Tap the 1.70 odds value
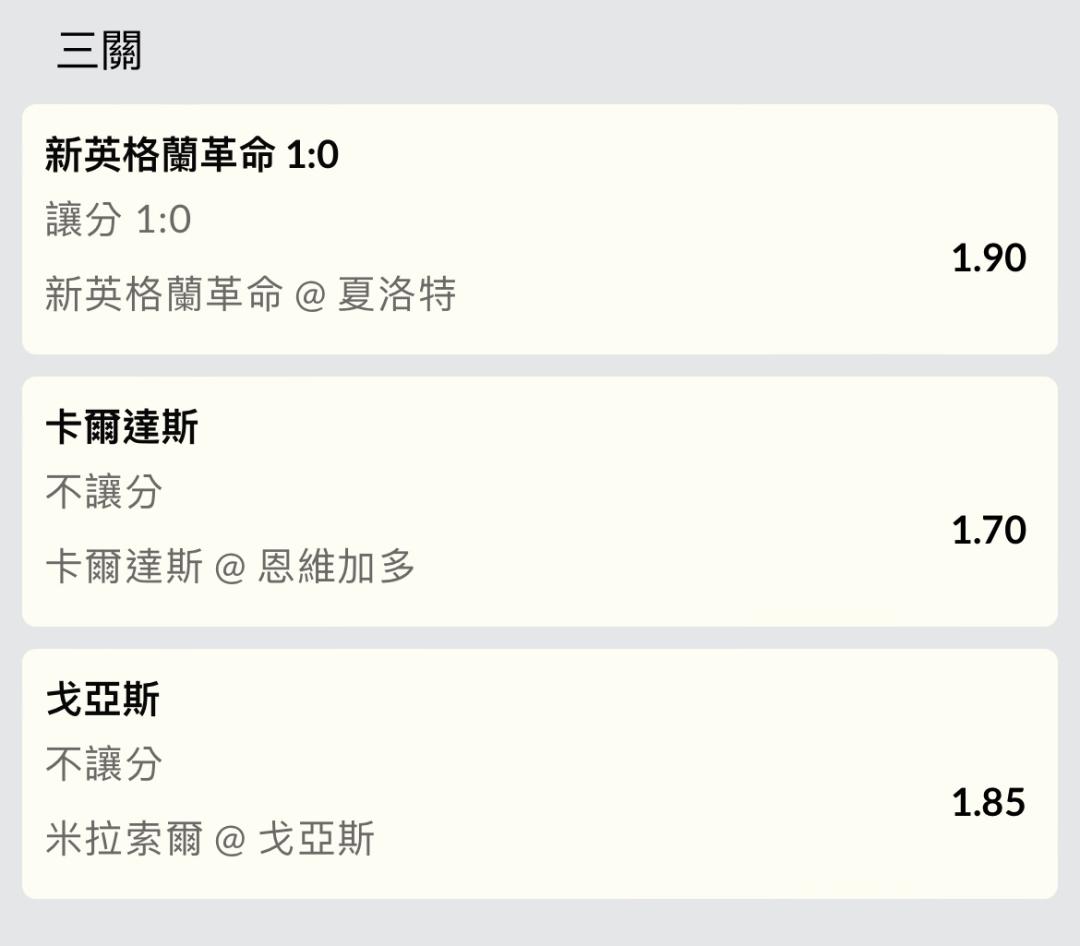Screen dimensions: 1080x946 988,530
